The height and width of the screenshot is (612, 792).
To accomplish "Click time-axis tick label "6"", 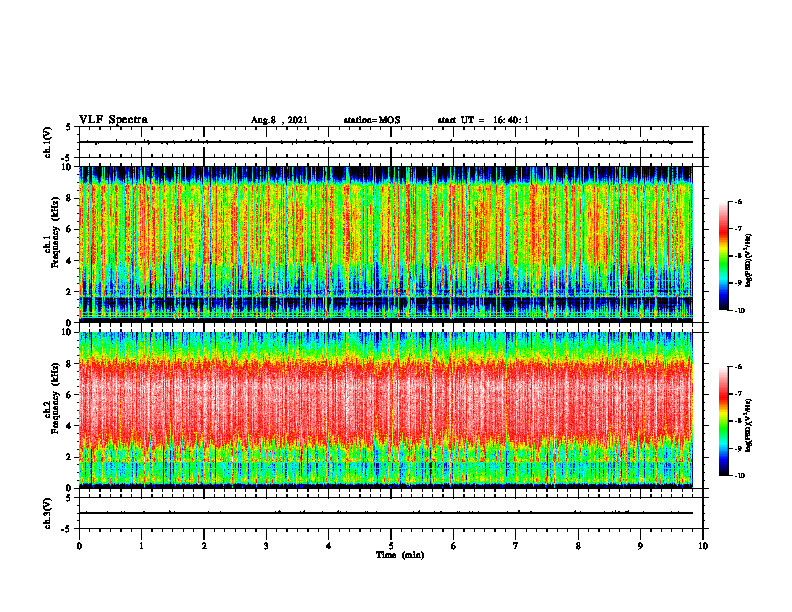I will click(x=453, y=546).
